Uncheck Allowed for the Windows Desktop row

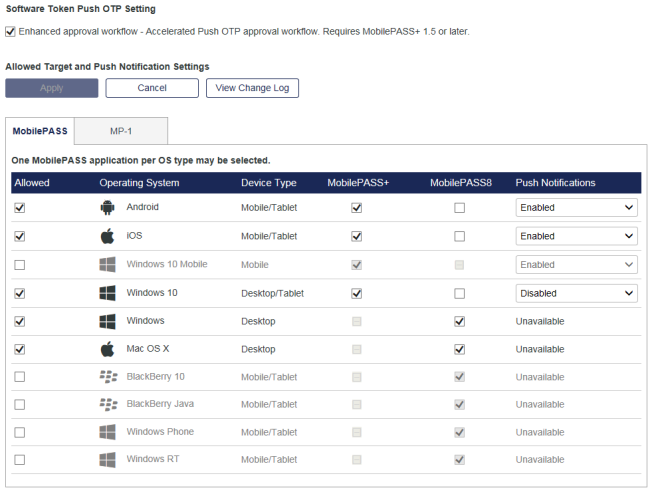[20, 321]
